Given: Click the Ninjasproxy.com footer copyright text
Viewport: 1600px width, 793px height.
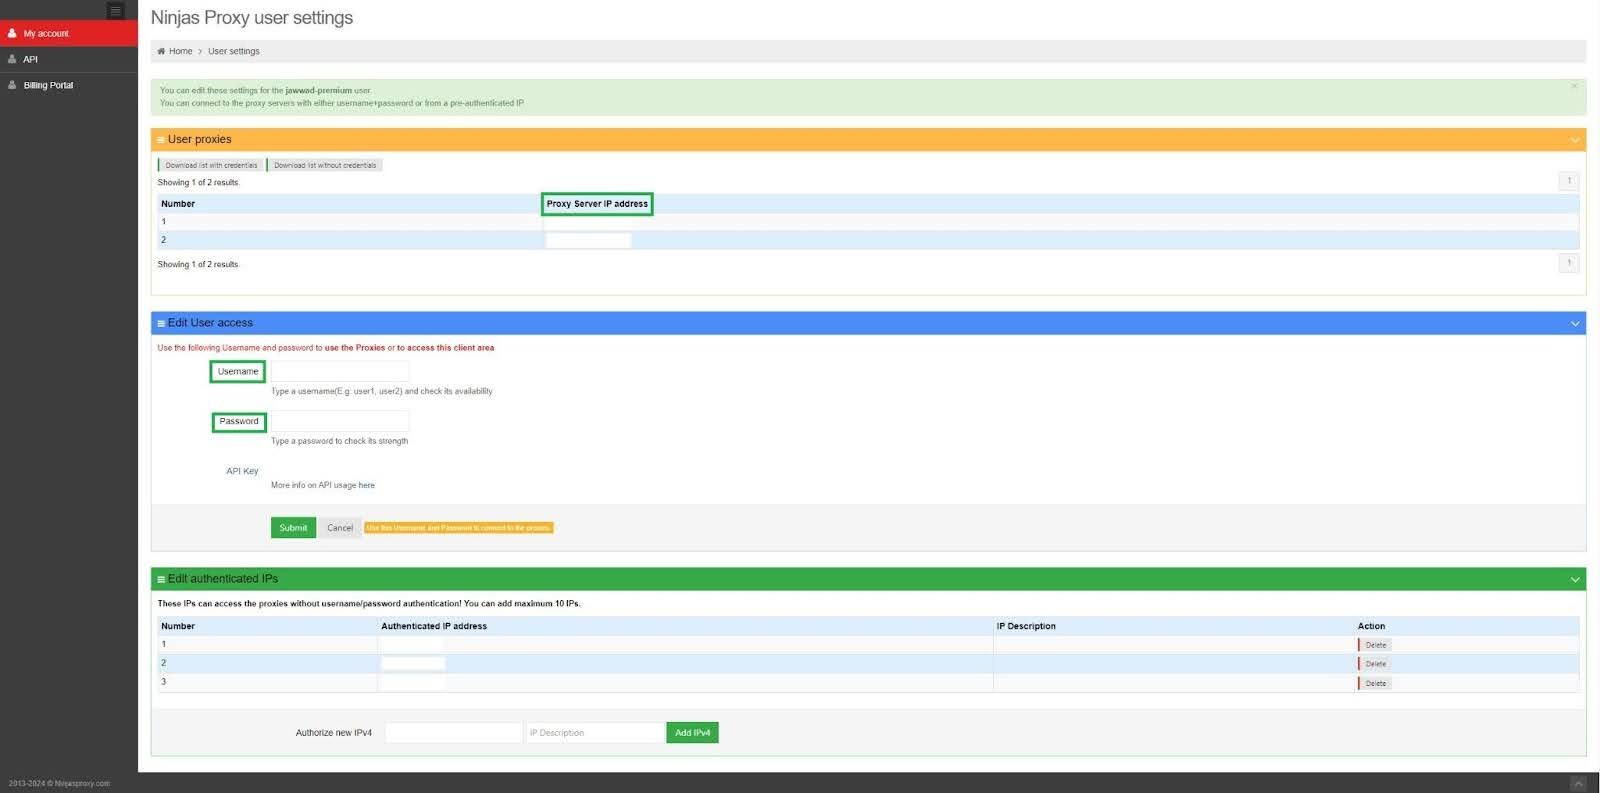Looking at the screenshot, I should pos(59,784).
